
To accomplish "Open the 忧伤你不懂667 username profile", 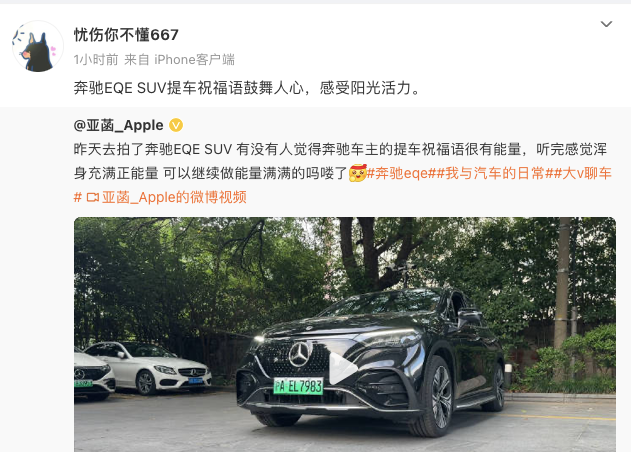I will 126,35.
